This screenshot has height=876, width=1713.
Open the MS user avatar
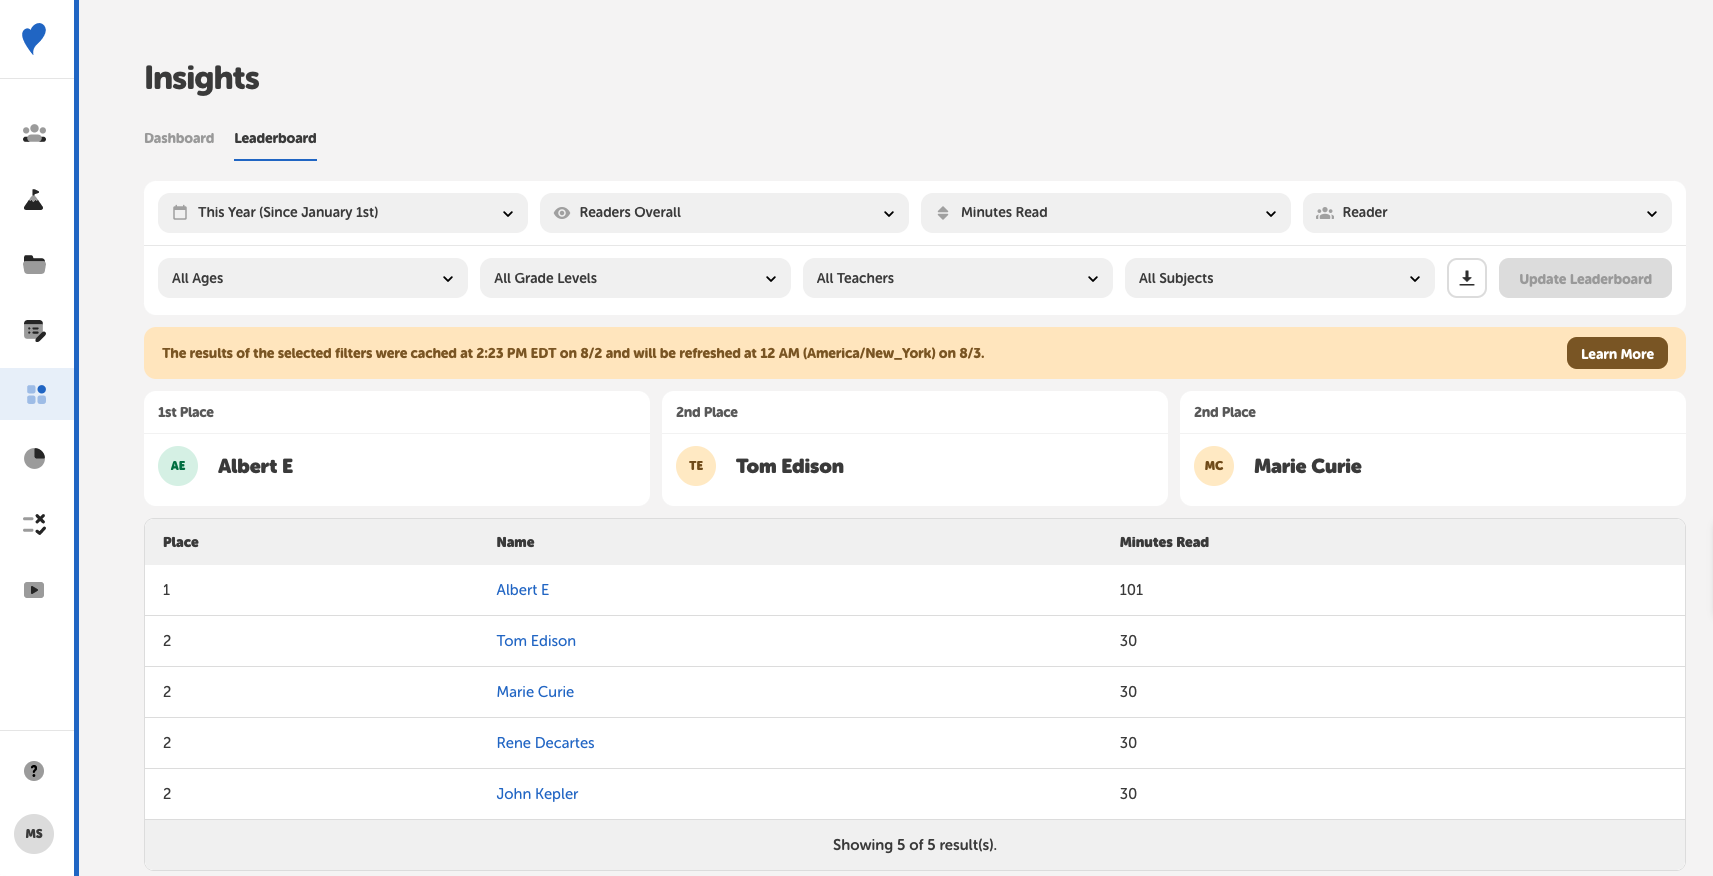tap(34, 834)
